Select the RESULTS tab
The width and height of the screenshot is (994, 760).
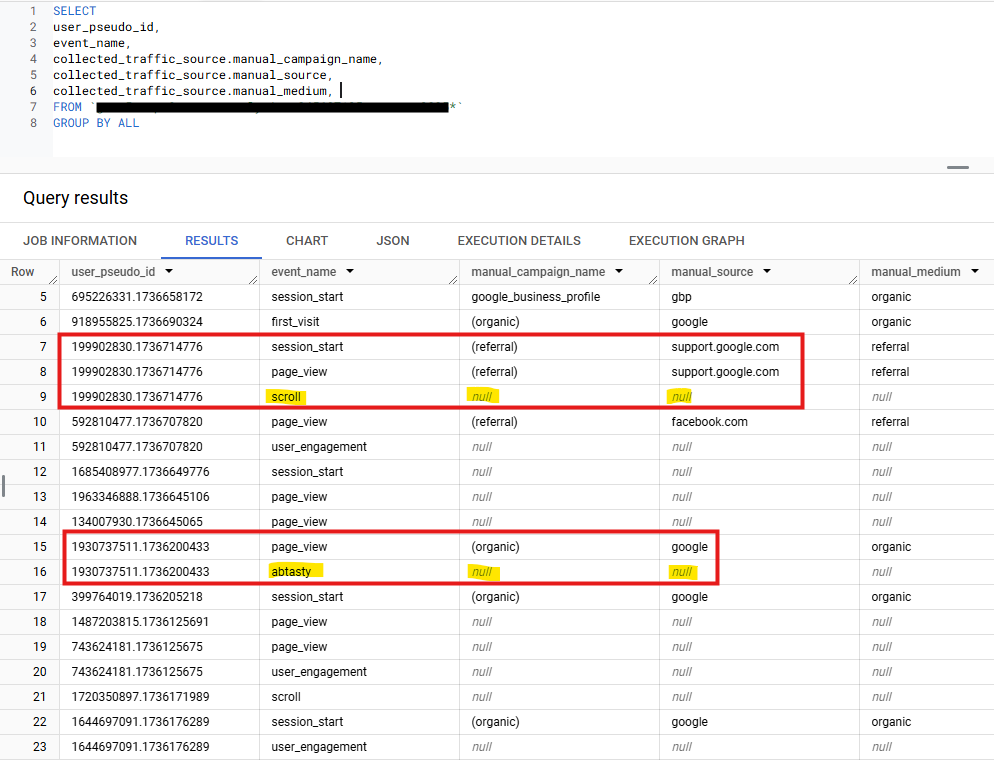point(211,241)
